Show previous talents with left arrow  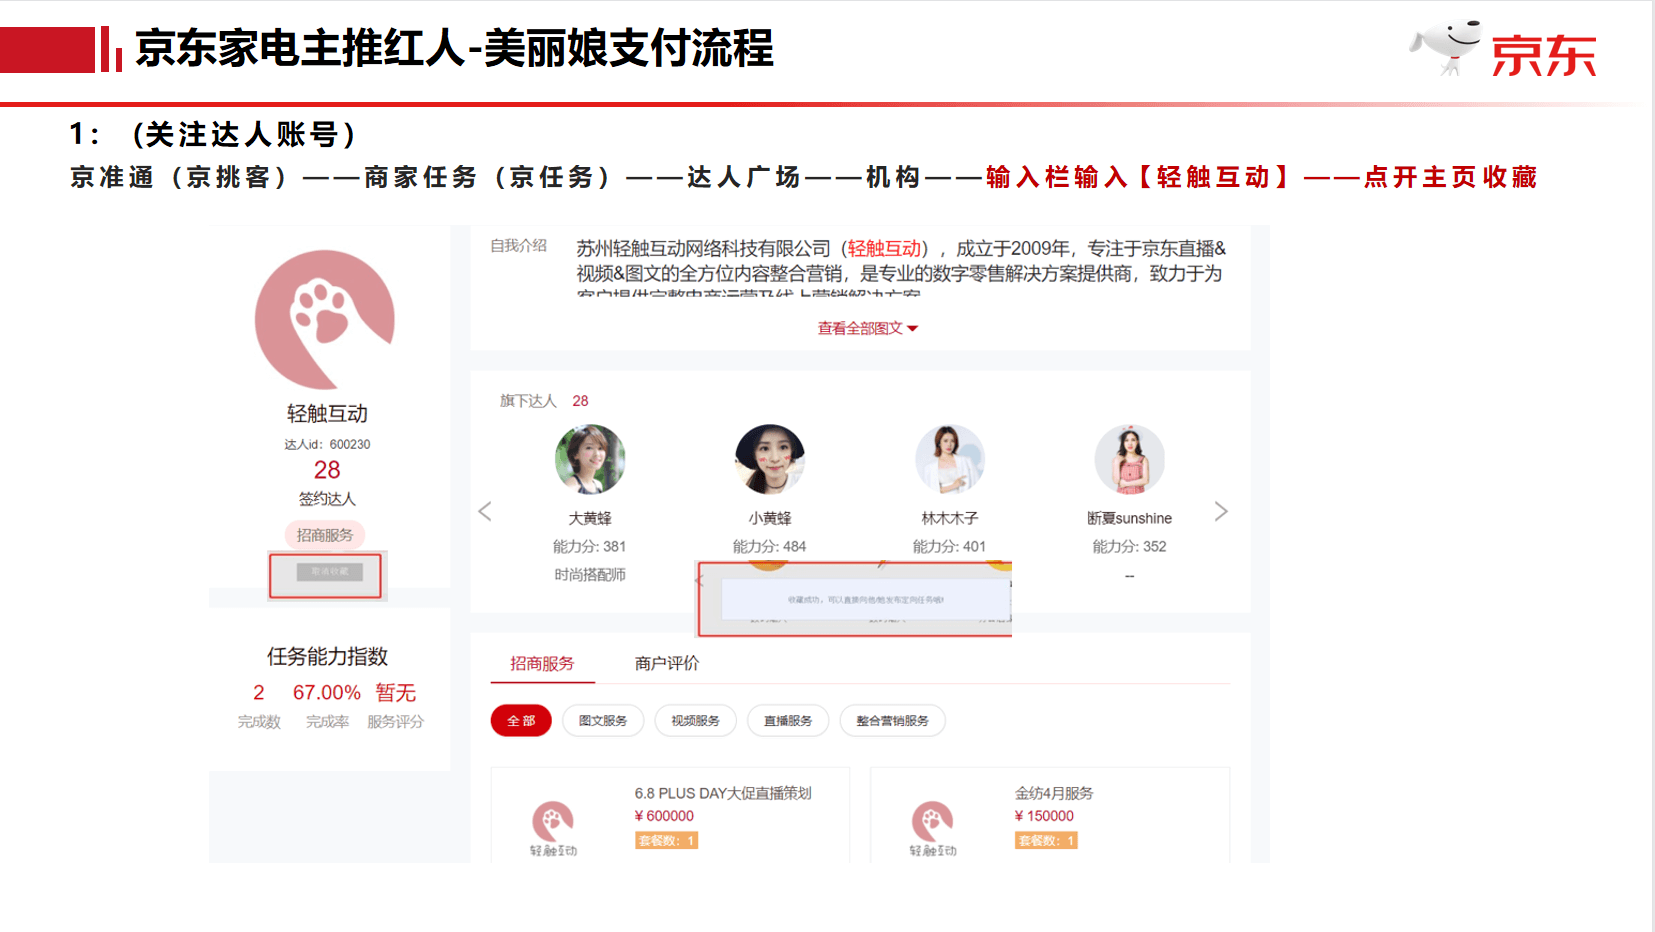point(485,511)
